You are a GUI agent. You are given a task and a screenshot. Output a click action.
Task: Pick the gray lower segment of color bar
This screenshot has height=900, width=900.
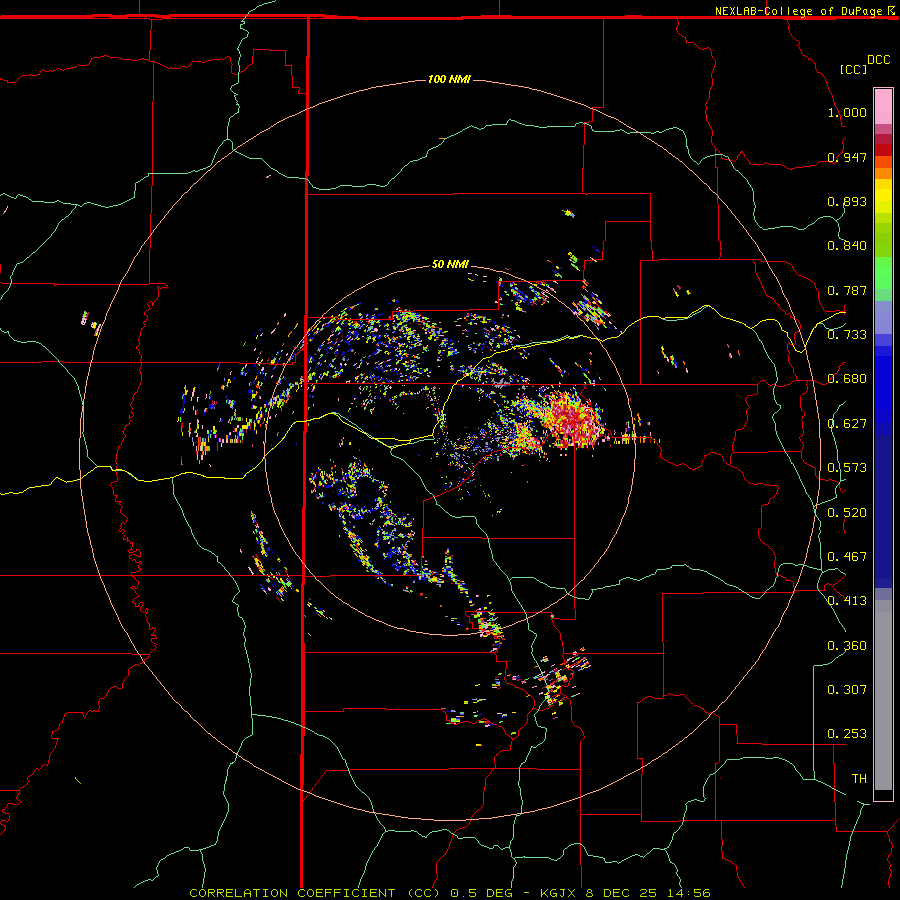[883, 695]
